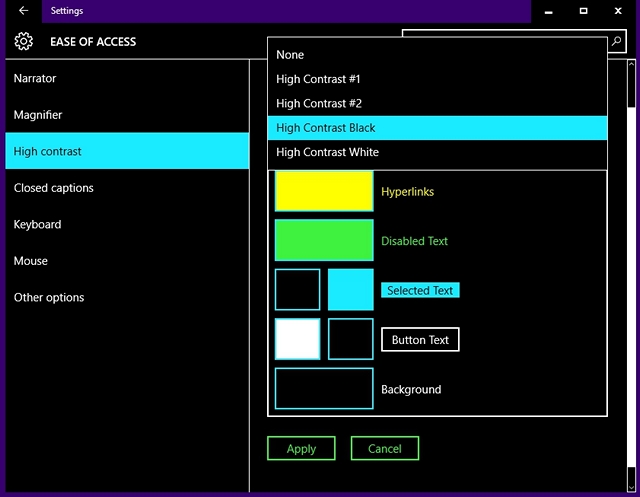
Task: Click the back arrow in title bar
Action: pyautogui.click(x=24, y=11)
